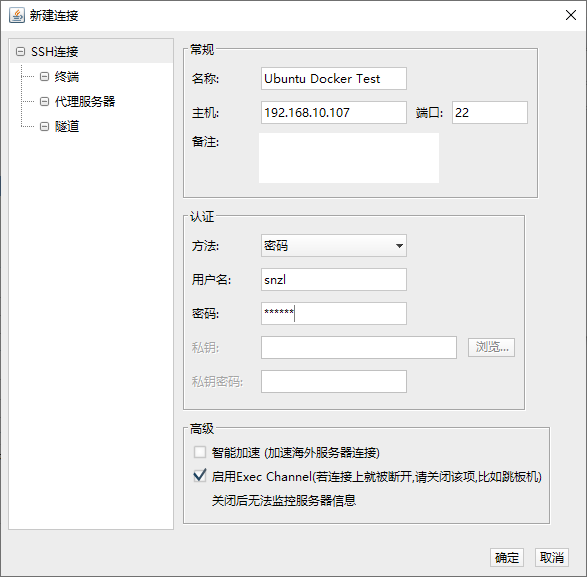The height and width of the screenshot is (577, 587).
Task: Click the expander icon beside 终端
Action: point(44,77)
